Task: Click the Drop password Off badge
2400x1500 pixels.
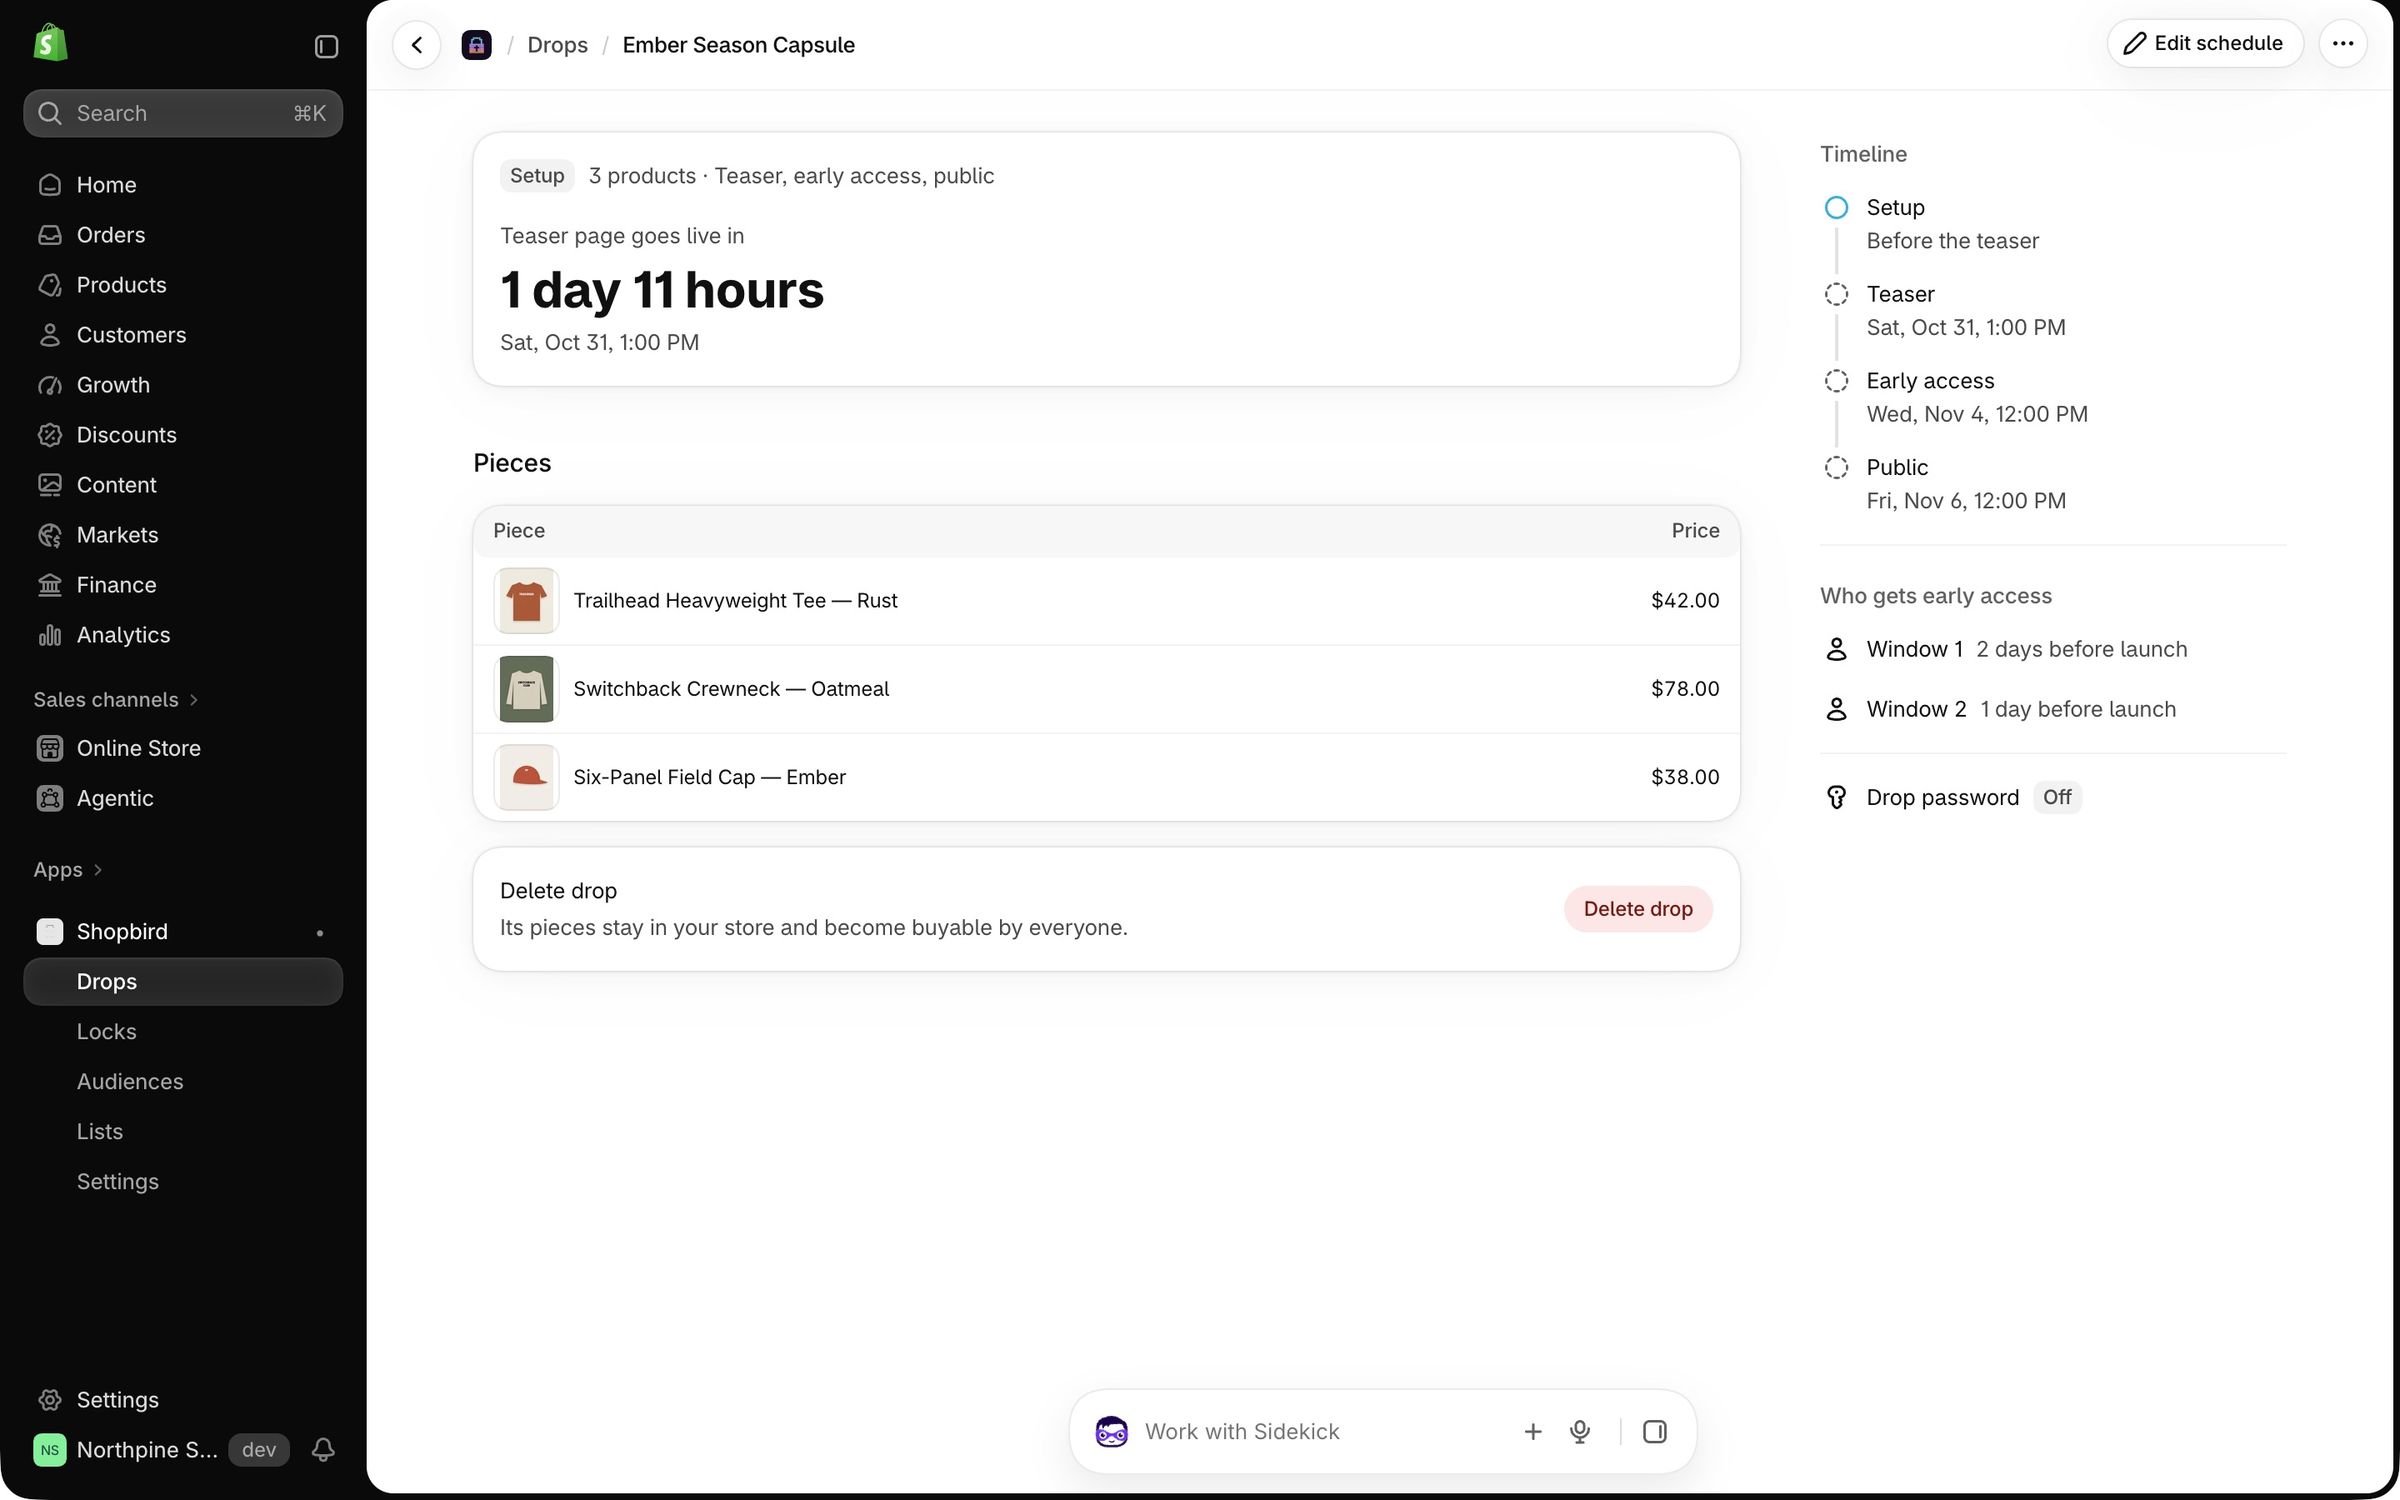Action: pyautogui.click(x=2057, y=798)
